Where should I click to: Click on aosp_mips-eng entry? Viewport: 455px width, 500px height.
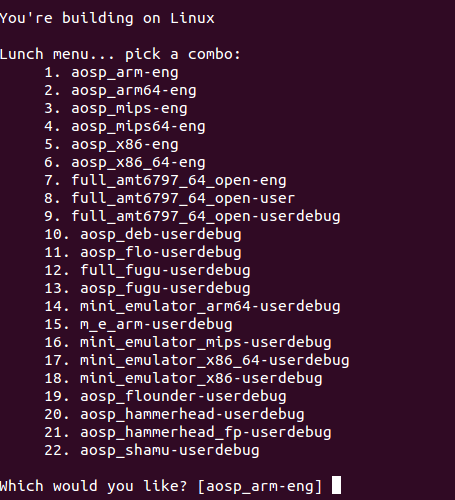(129, 109)
